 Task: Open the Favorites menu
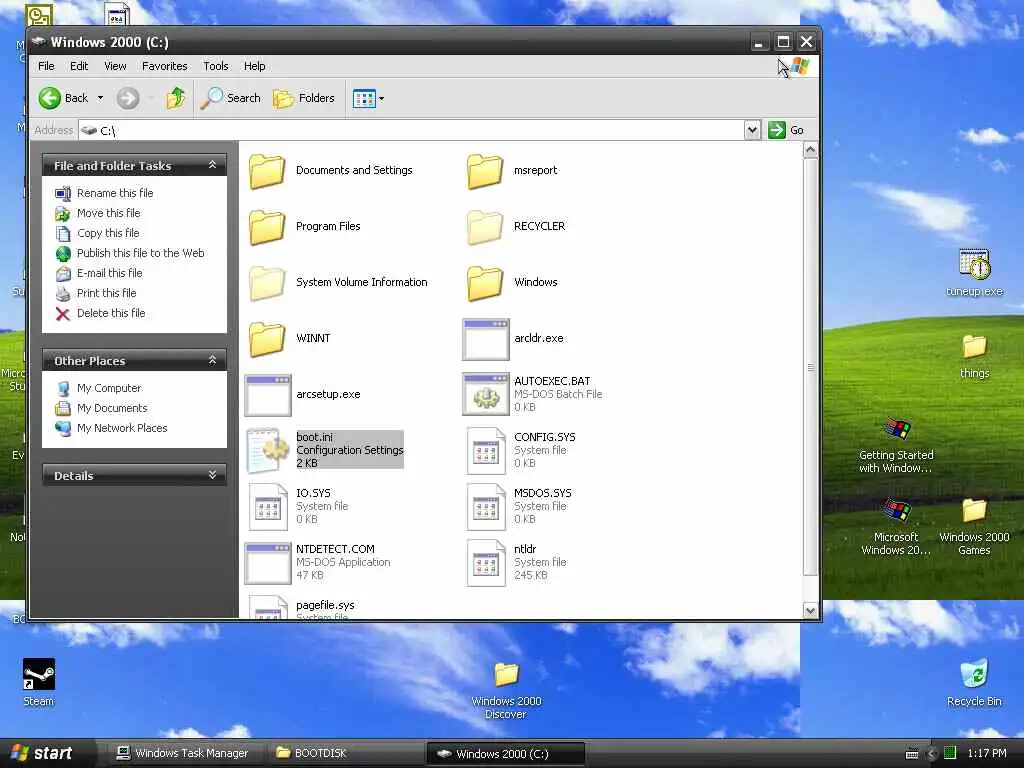tap(165, 66)
